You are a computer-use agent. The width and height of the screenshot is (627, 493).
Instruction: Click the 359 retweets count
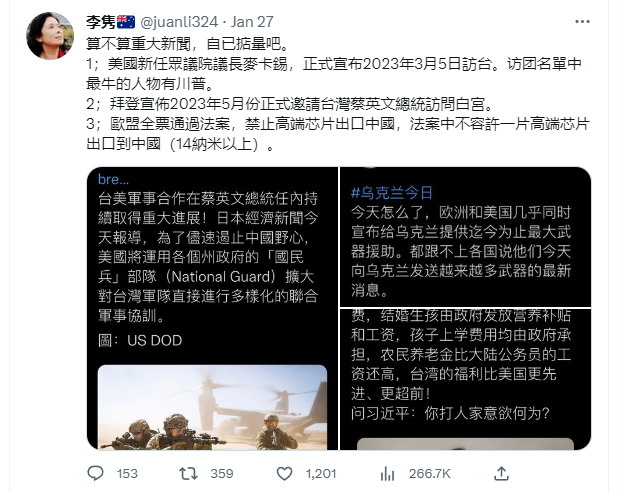pos(222,474)
